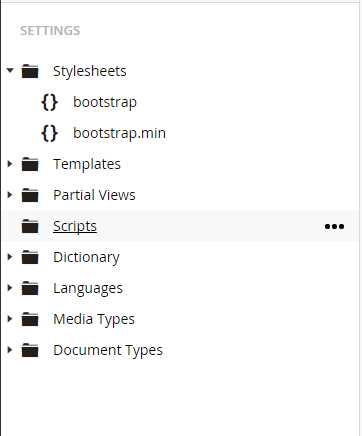The height and width of the screenshot is (436, 362).
Task: Click the Stylesheets folder icon
Action: [x=30, y=71]
